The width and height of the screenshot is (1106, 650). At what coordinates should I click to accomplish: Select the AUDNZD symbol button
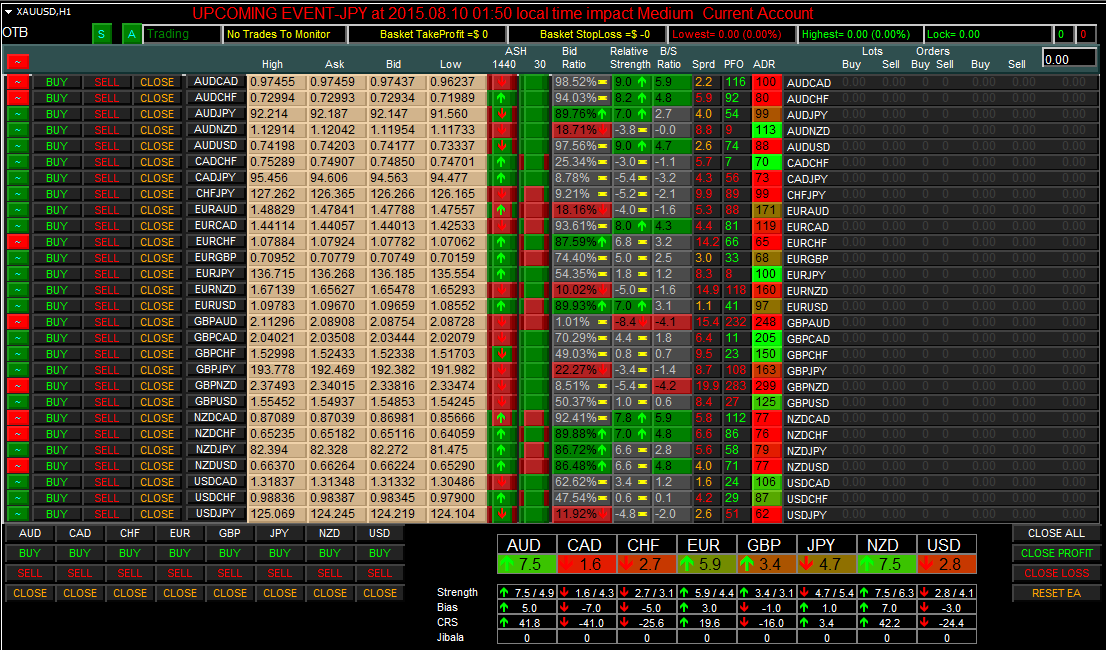216,130
